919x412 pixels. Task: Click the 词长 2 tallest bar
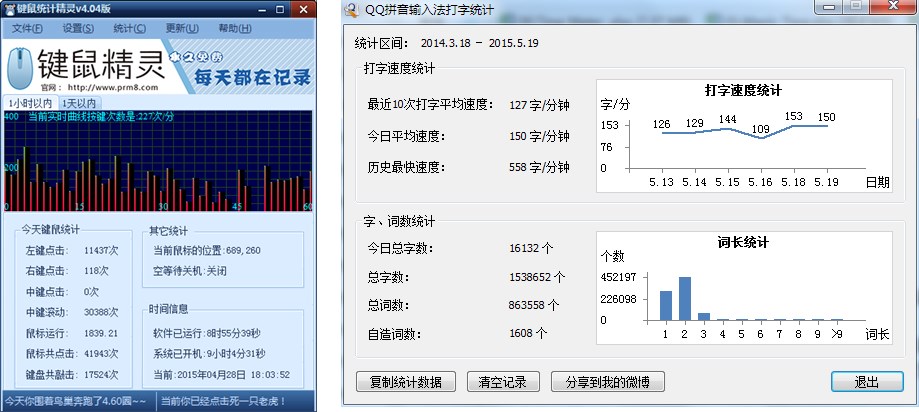click(x=685, y=298)
